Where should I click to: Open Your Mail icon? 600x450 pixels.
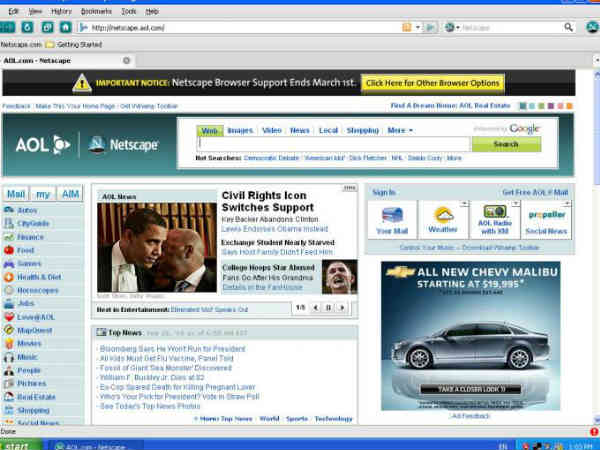[x=391, y=219]
